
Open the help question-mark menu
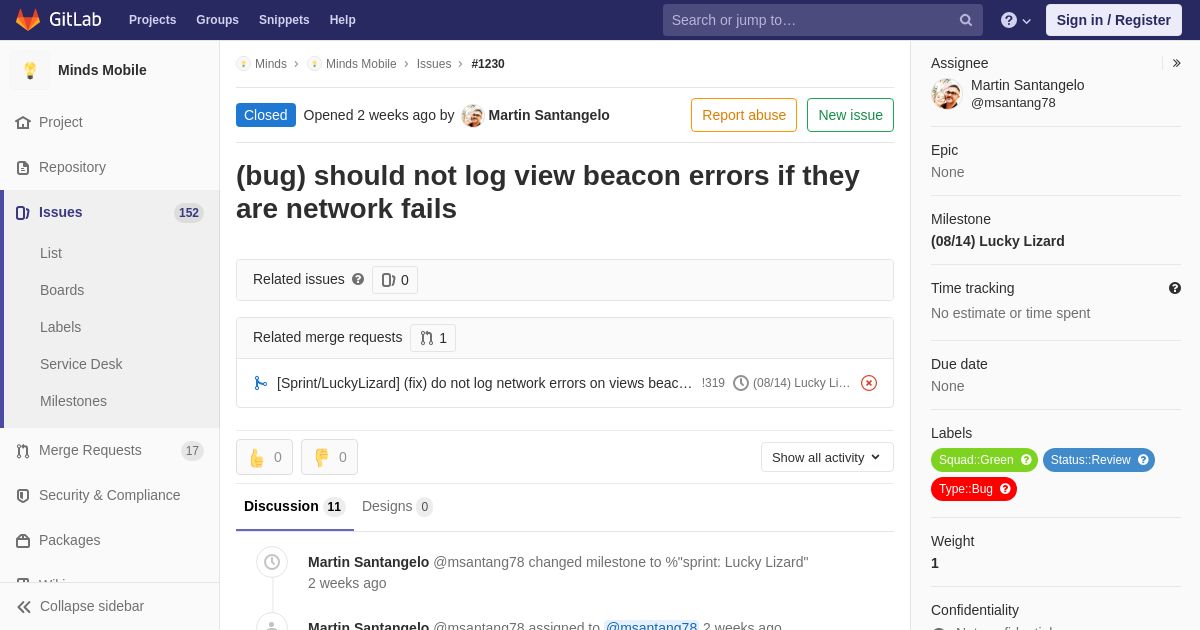pyautogui.click(x=1016, y=20)
